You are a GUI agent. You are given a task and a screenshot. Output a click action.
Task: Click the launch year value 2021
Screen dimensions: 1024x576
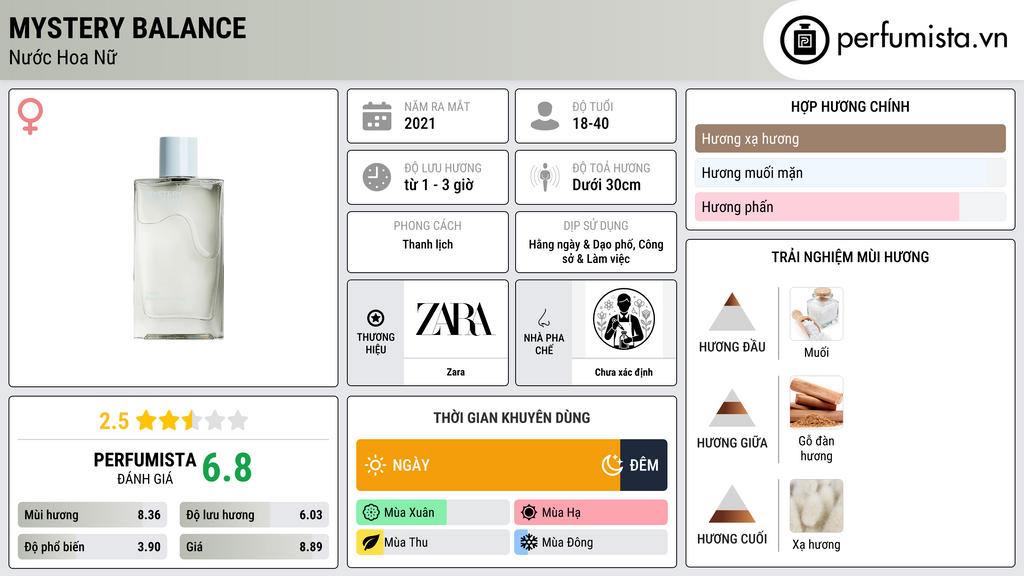419,123
